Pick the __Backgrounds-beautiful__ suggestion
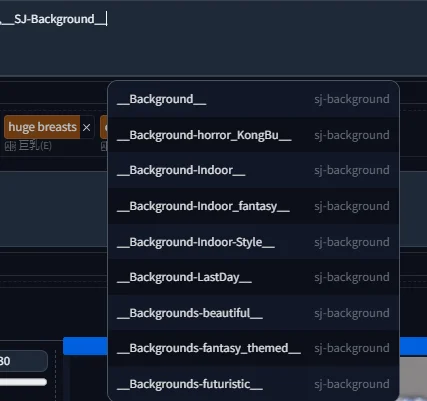 (x=253, y=313)
